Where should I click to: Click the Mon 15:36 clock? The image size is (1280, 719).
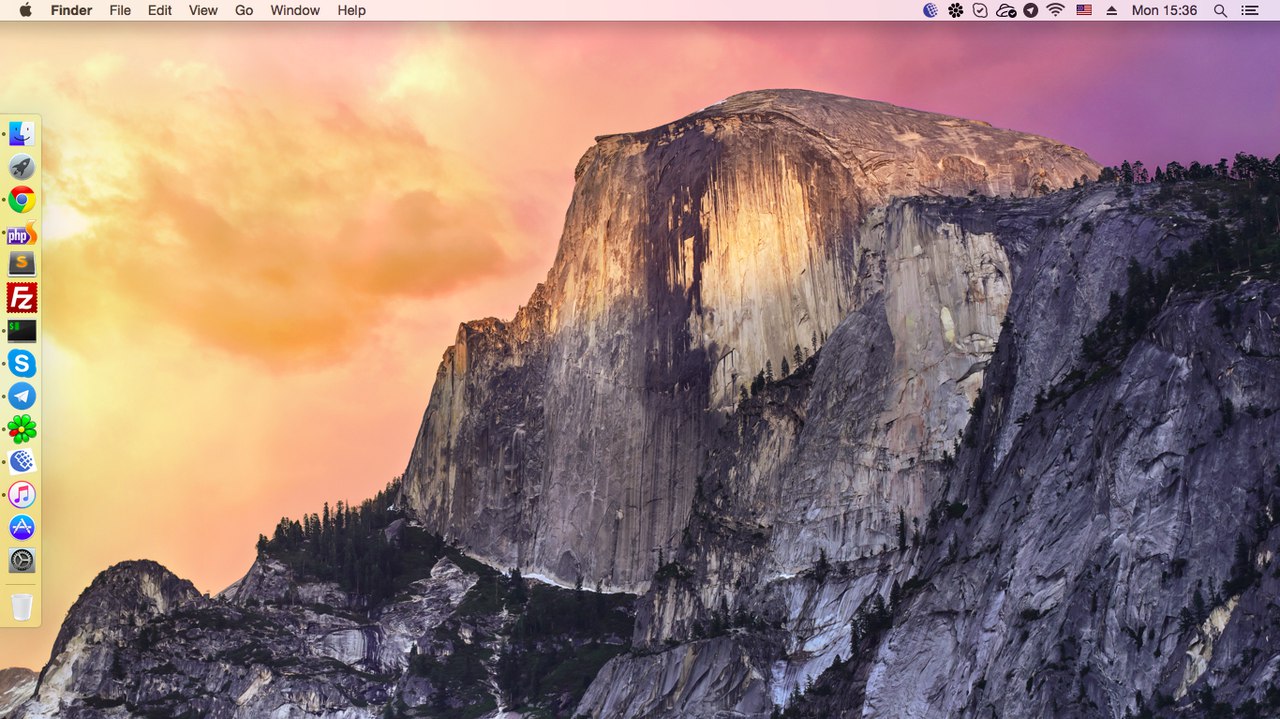click(1164, 10)
